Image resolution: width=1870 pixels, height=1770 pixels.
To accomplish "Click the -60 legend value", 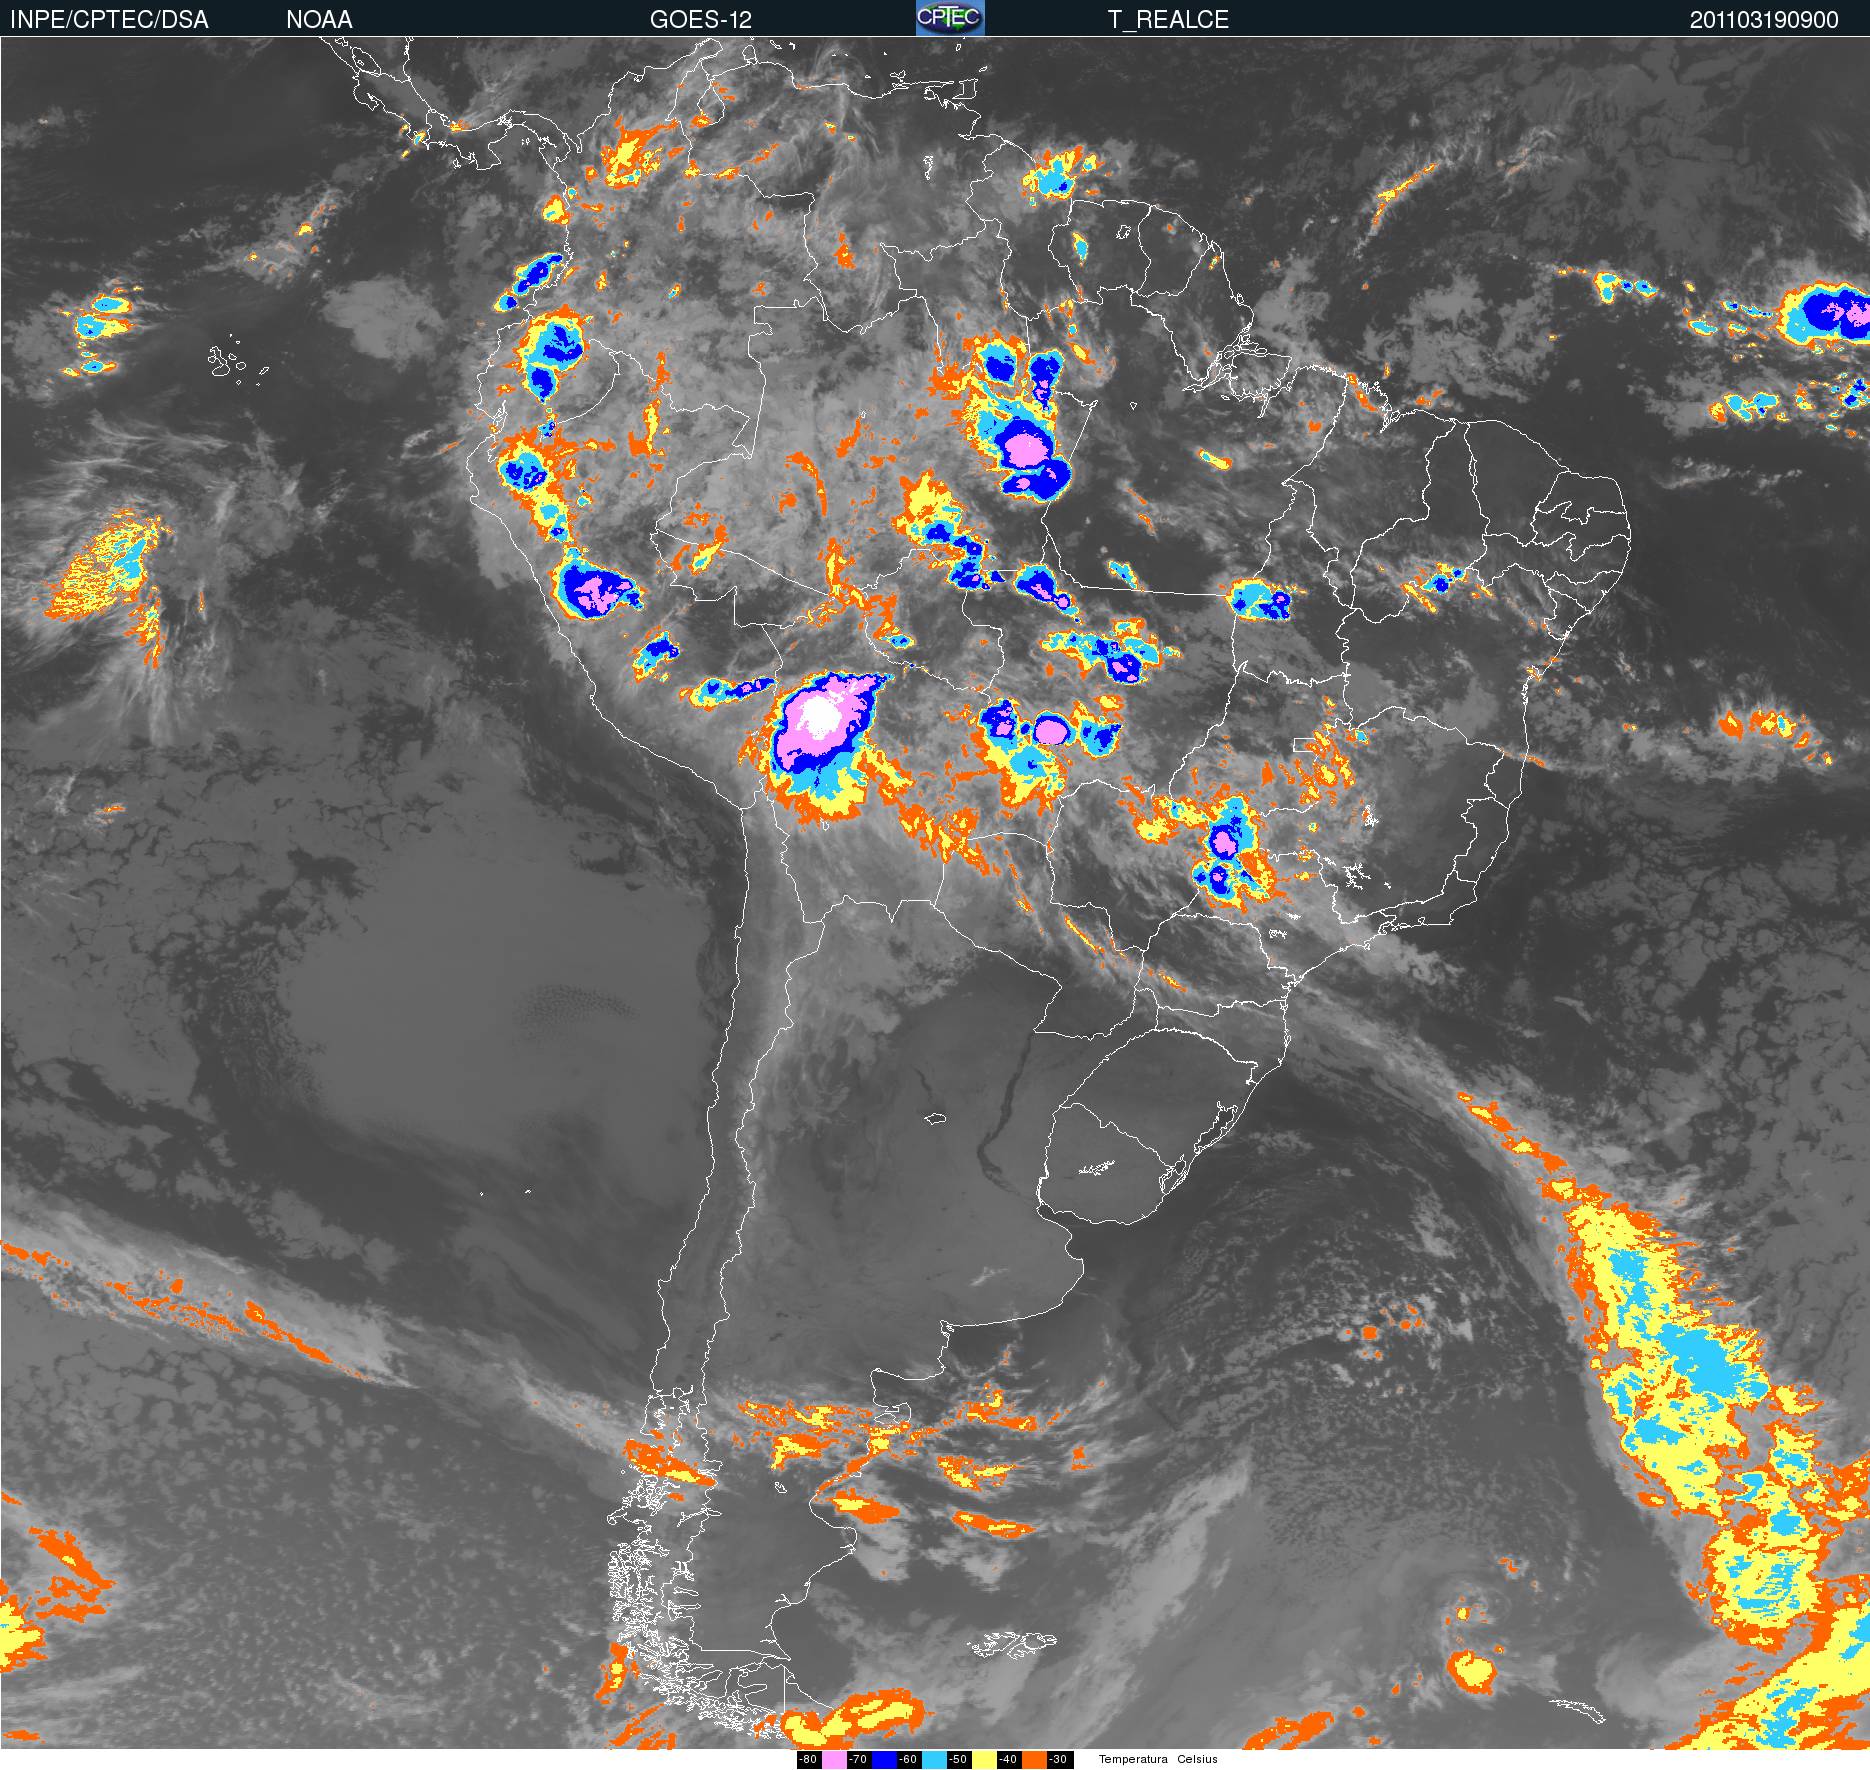I will click(908, 1760).
